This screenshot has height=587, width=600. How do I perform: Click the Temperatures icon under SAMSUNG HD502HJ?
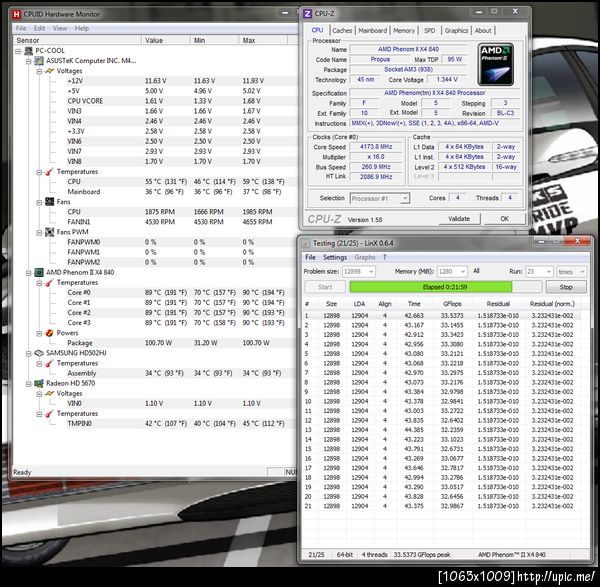(49, 363)
